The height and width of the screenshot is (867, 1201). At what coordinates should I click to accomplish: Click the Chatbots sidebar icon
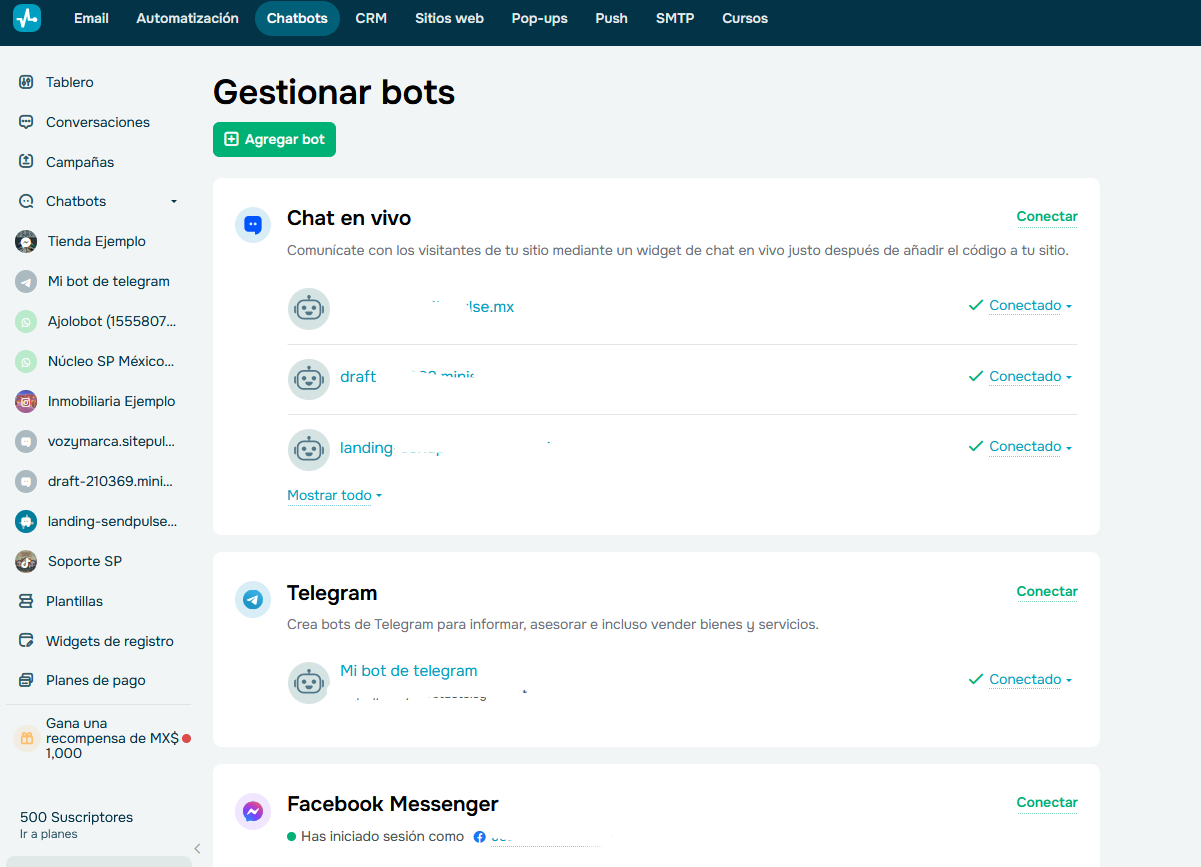26,201
